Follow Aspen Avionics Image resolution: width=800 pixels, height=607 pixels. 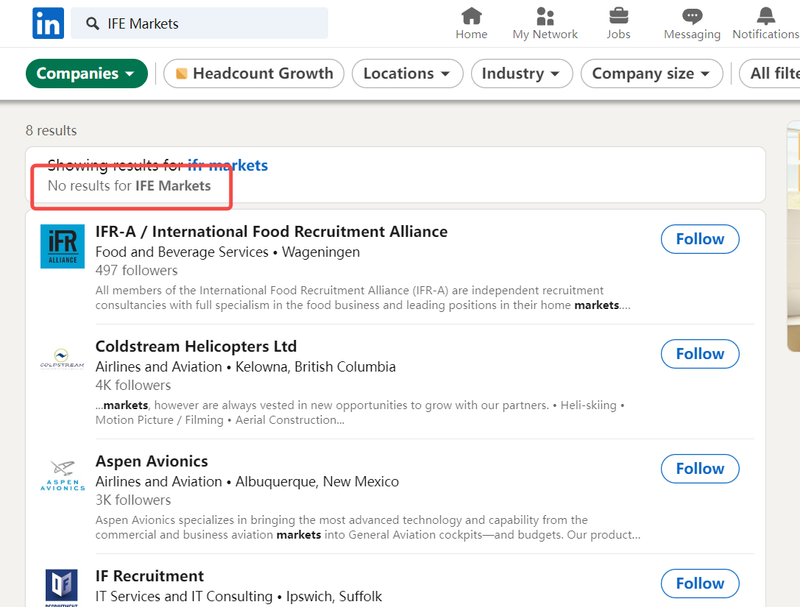(700, 468)
